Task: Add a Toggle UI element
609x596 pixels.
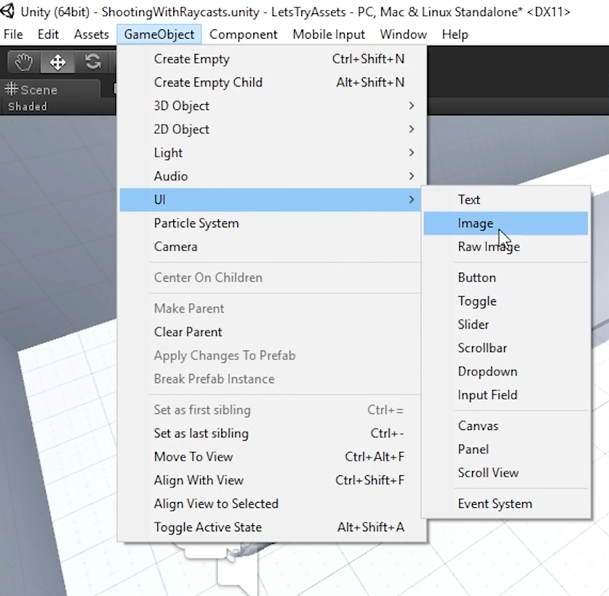Action: point(477,301)
